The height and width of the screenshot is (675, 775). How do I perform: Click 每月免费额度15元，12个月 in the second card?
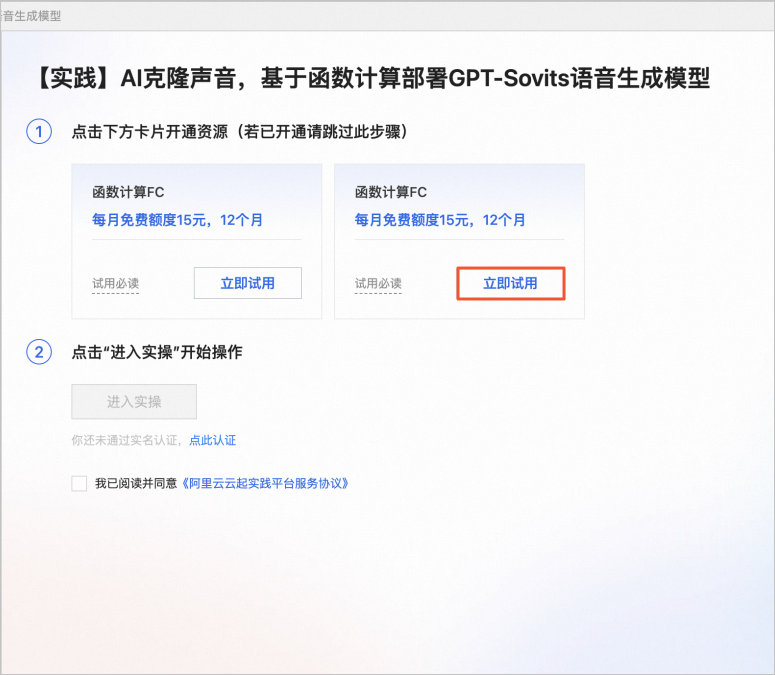tap(440, 220)
